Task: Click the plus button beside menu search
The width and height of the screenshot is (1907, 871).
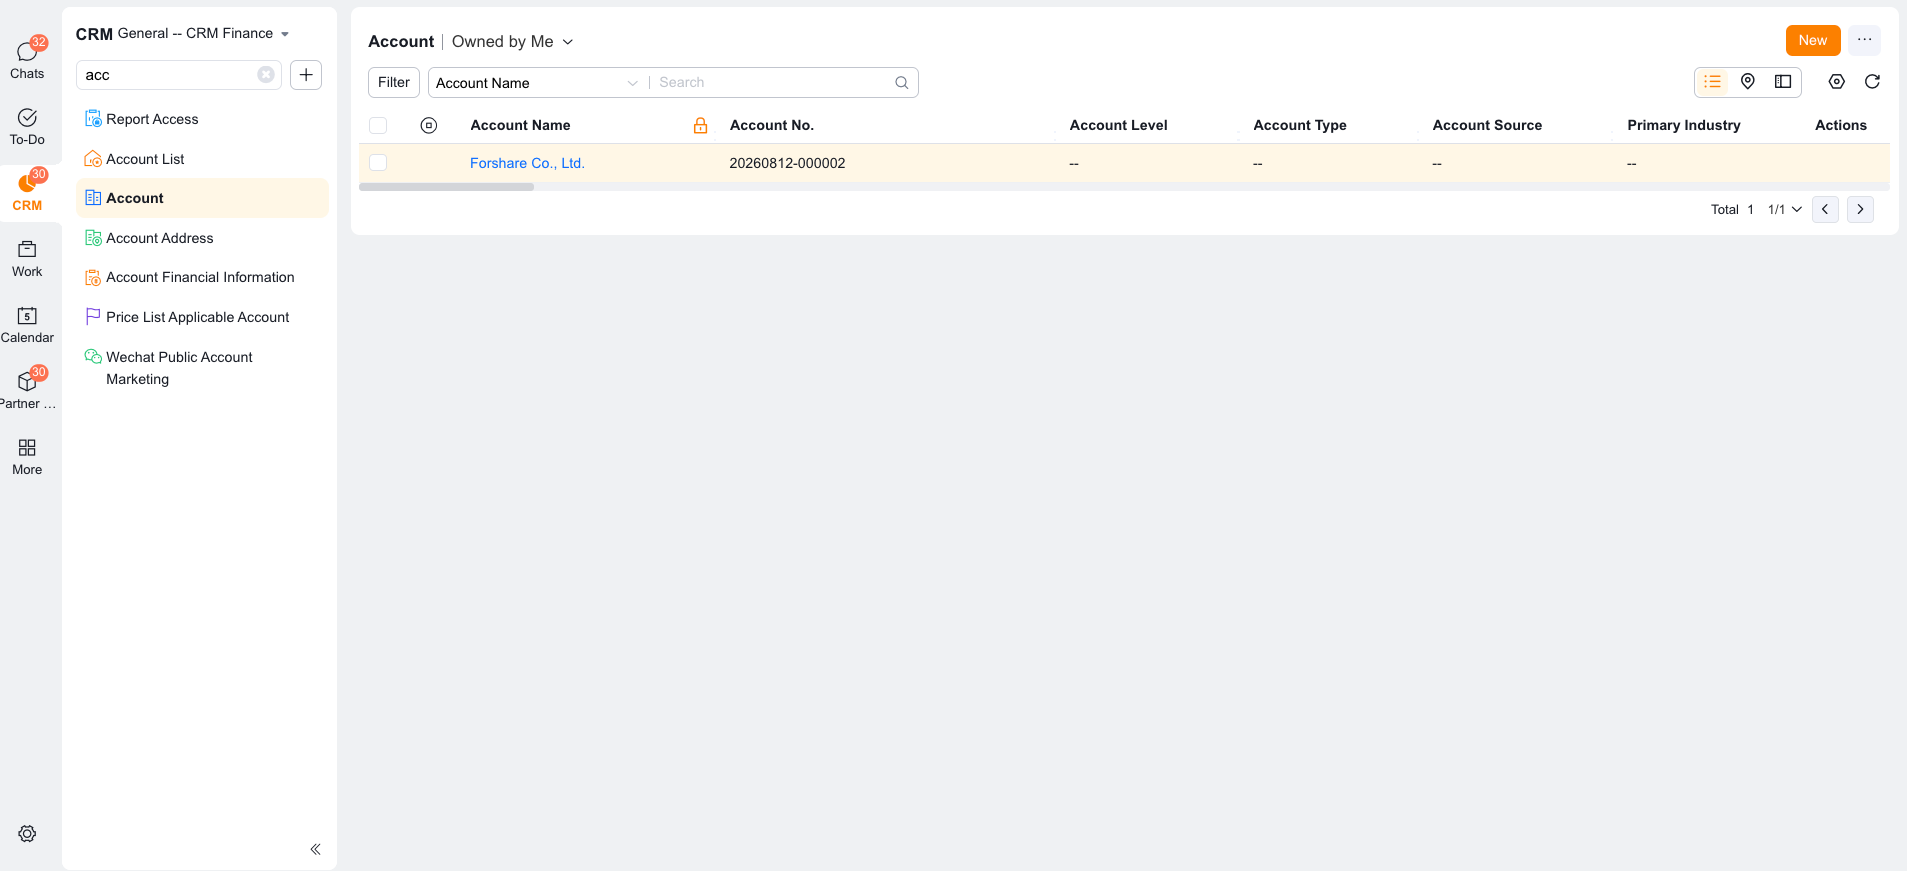Action: 306,75
